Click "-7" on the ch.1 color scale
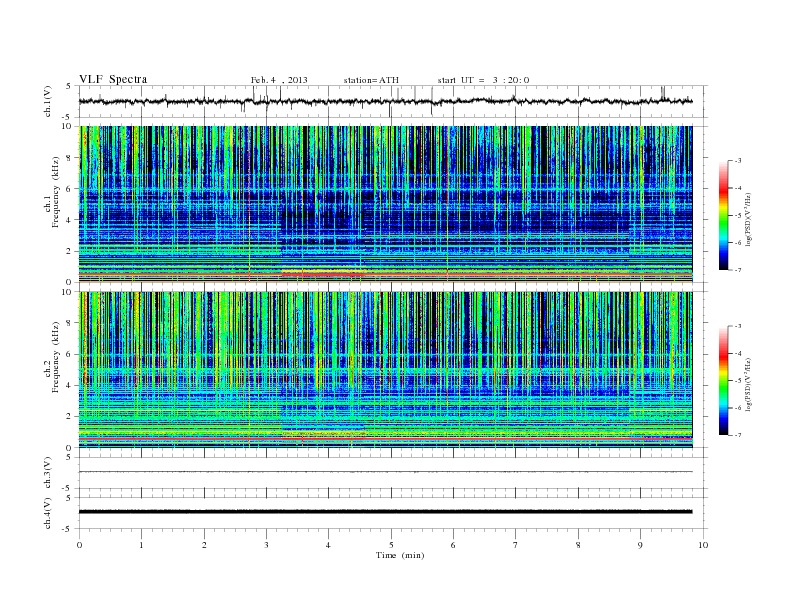Screen dimensions: 792x612 738,270
